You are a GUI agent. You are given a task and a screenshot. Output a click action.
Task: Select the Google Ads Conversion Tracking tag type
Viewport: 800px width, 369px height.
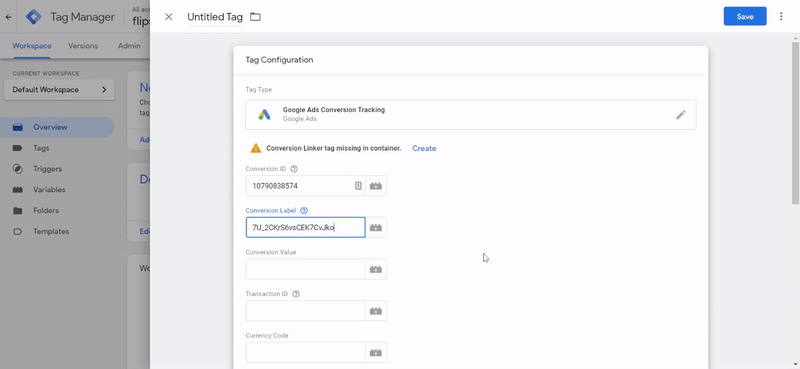tap(470, 114)
